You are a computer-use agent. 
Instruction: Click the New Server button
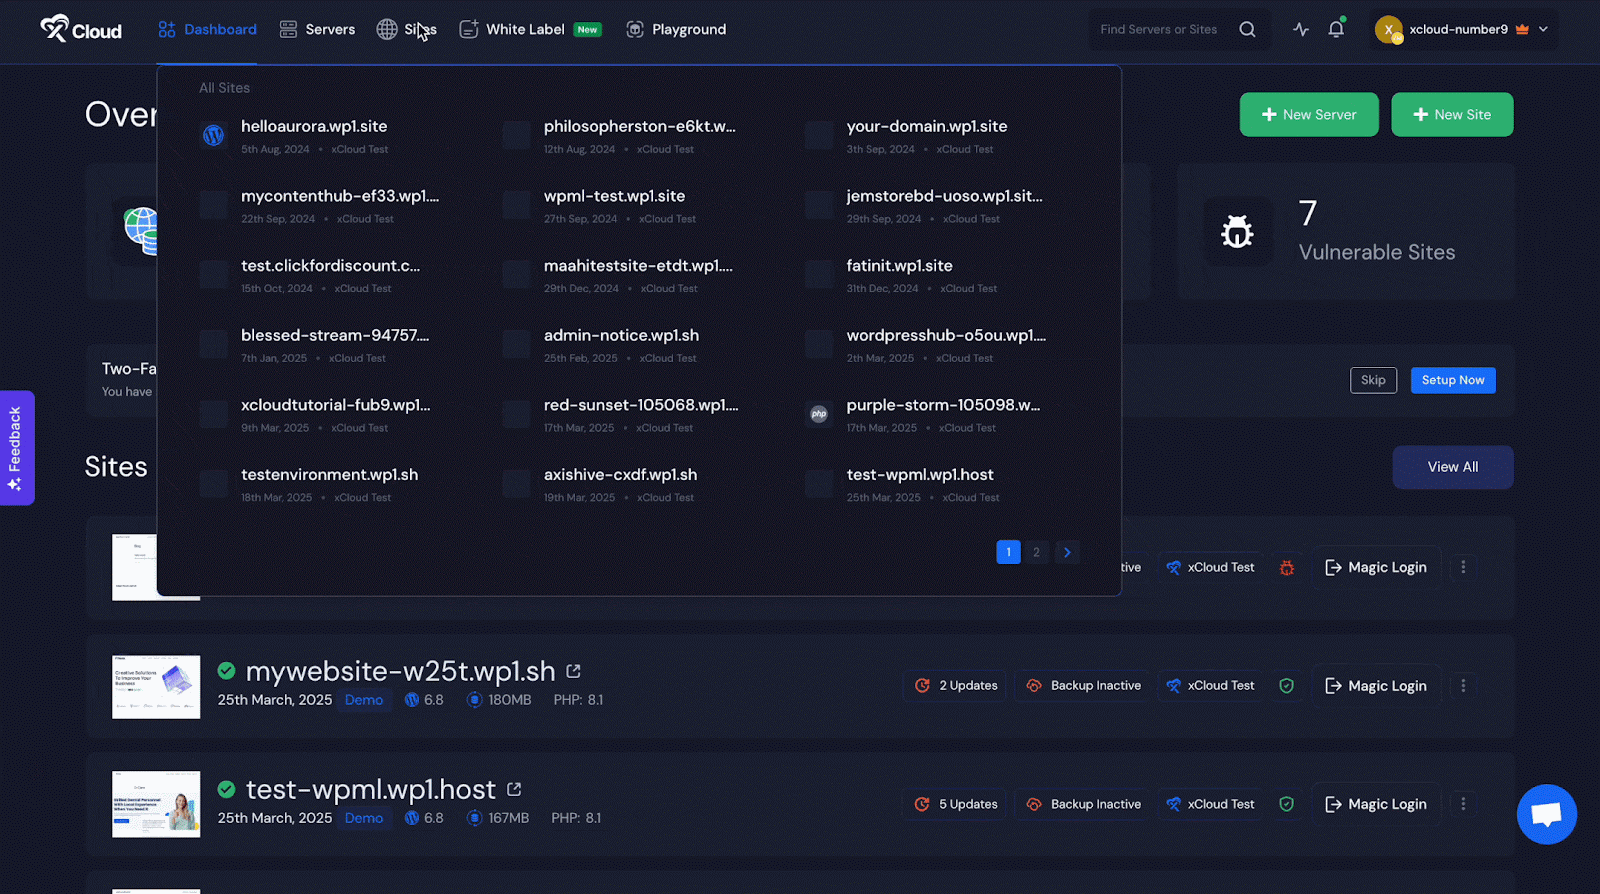click(x=1309, y=114)
